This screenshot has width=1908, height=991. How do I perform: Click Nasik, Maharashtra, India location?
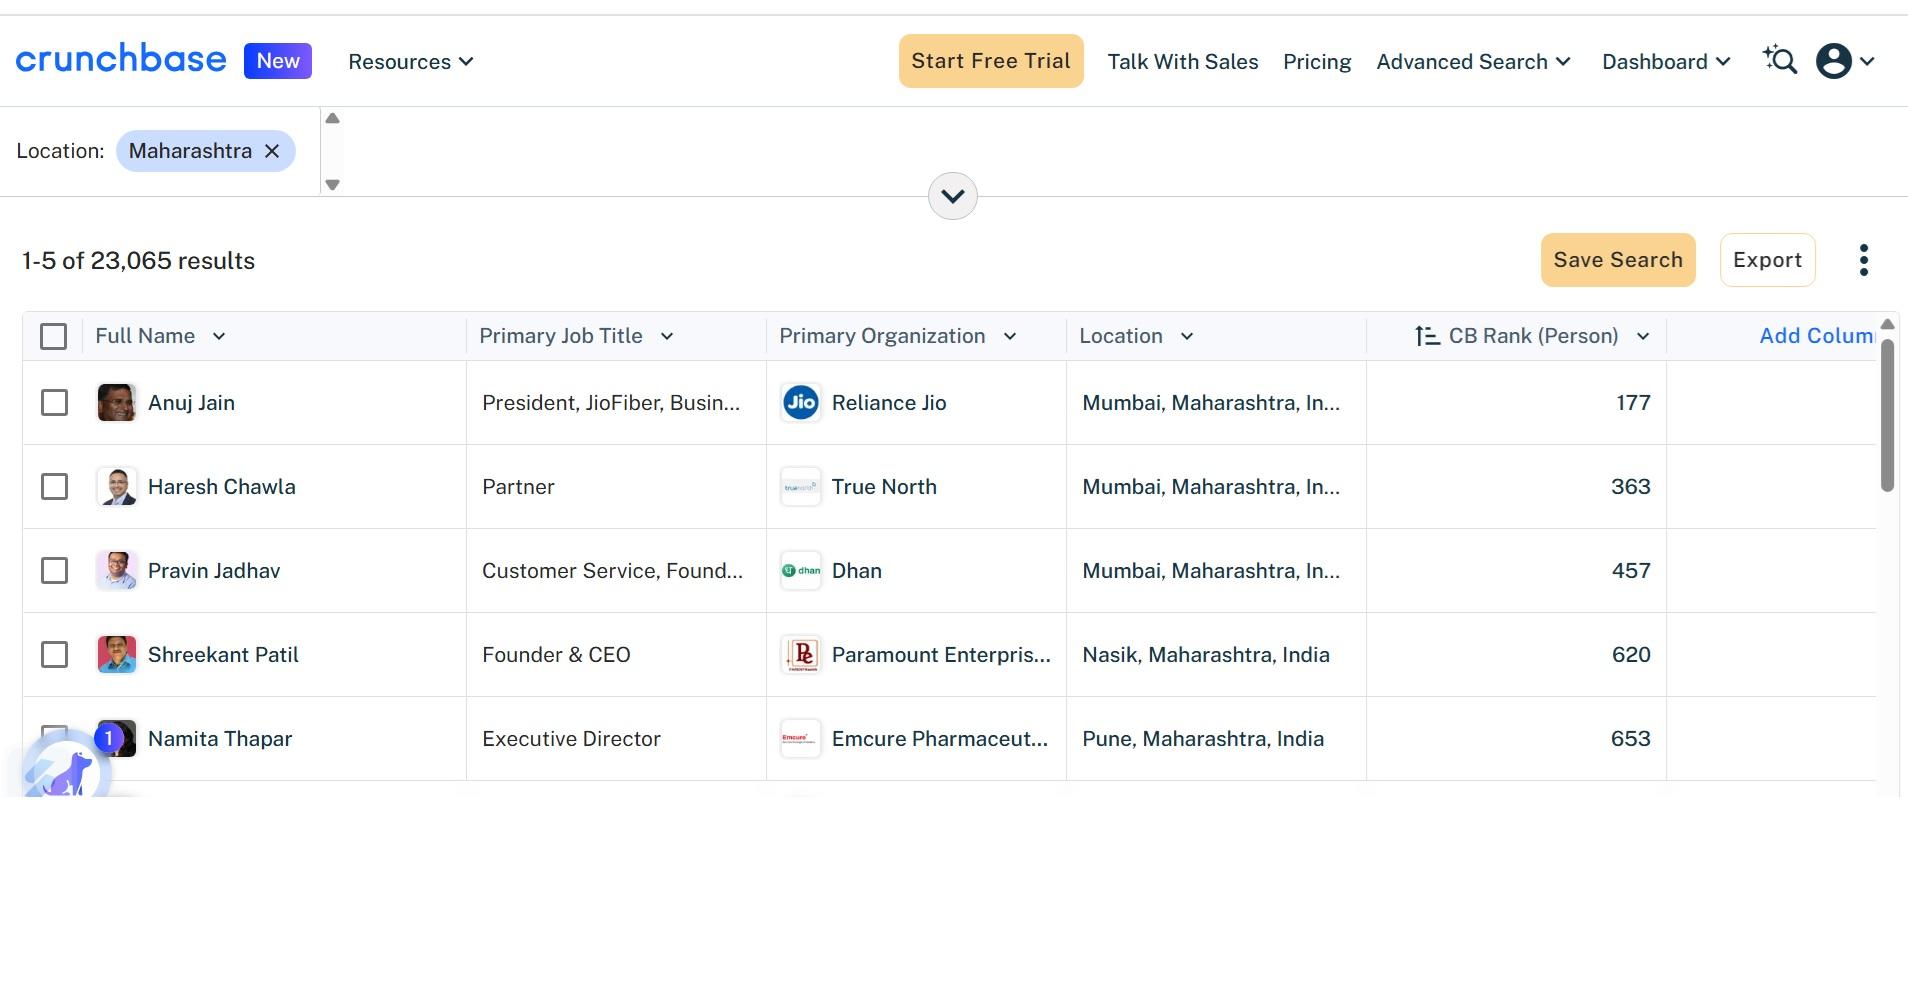click(1206, 655)
